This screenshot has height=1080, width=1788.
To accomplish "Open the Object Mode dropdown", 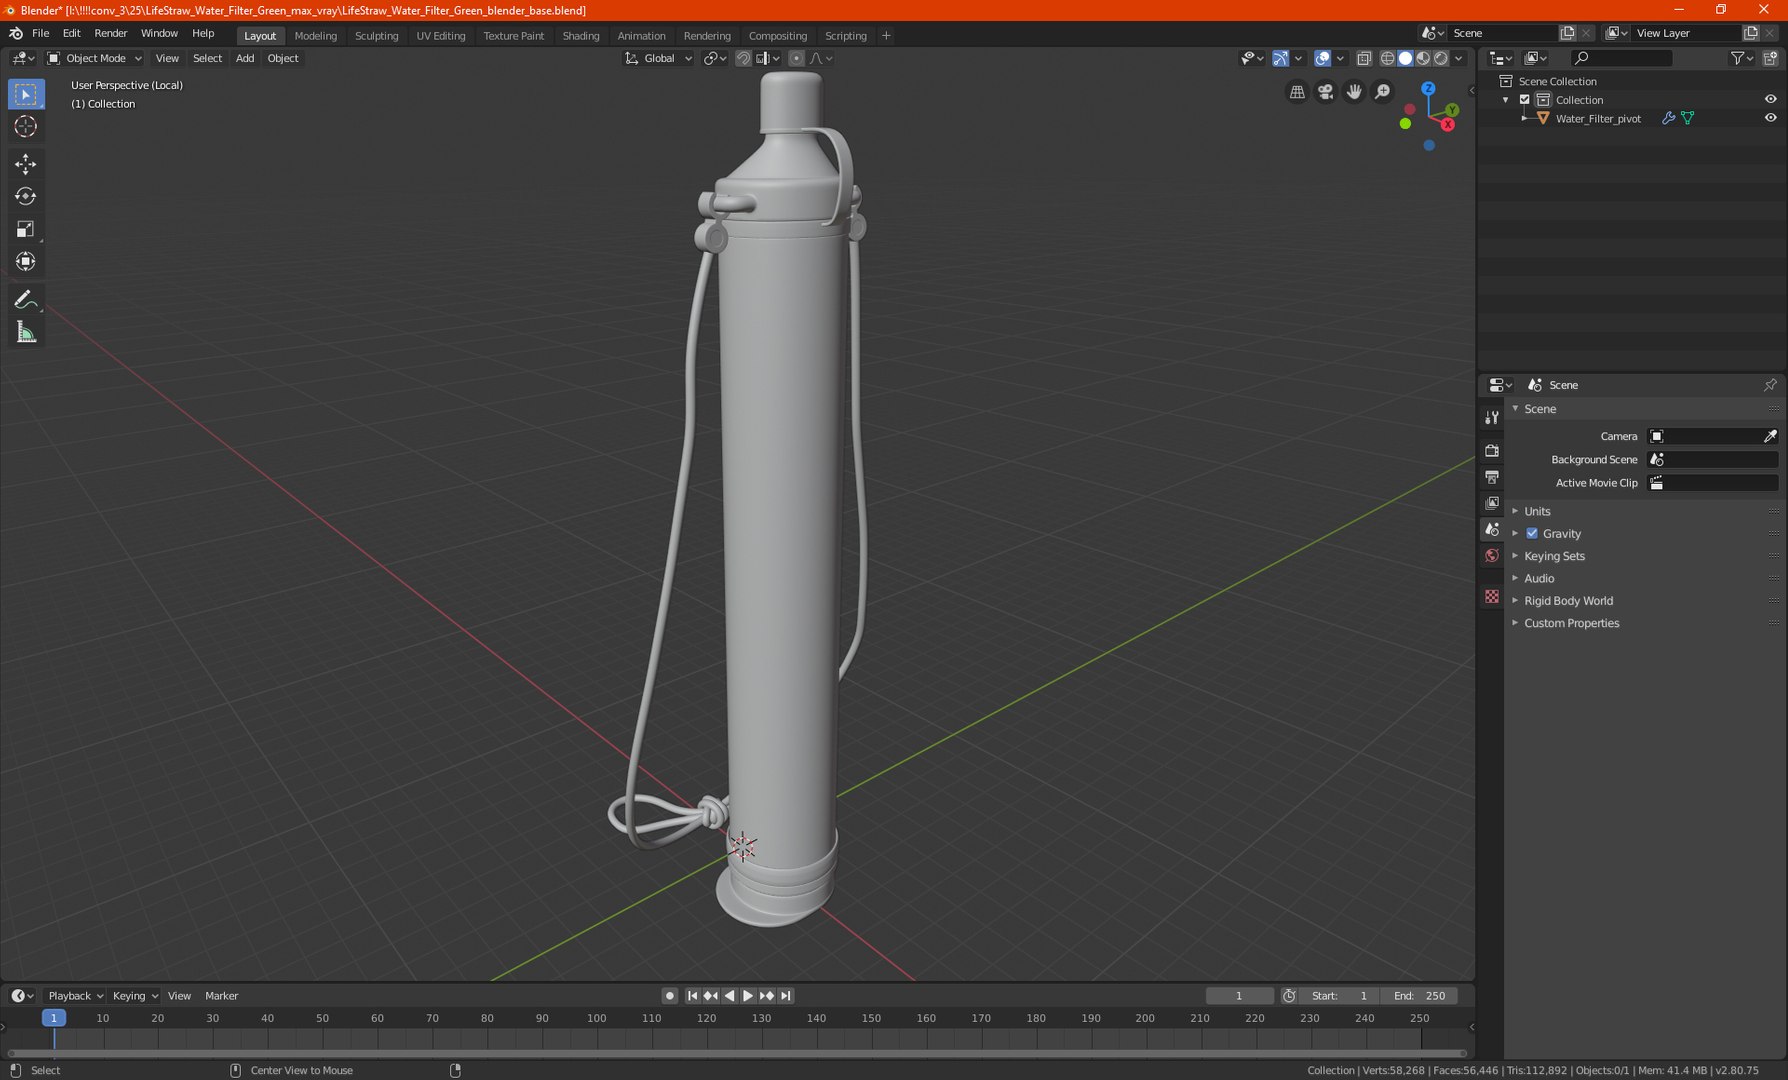I will [x=95, y=58].
